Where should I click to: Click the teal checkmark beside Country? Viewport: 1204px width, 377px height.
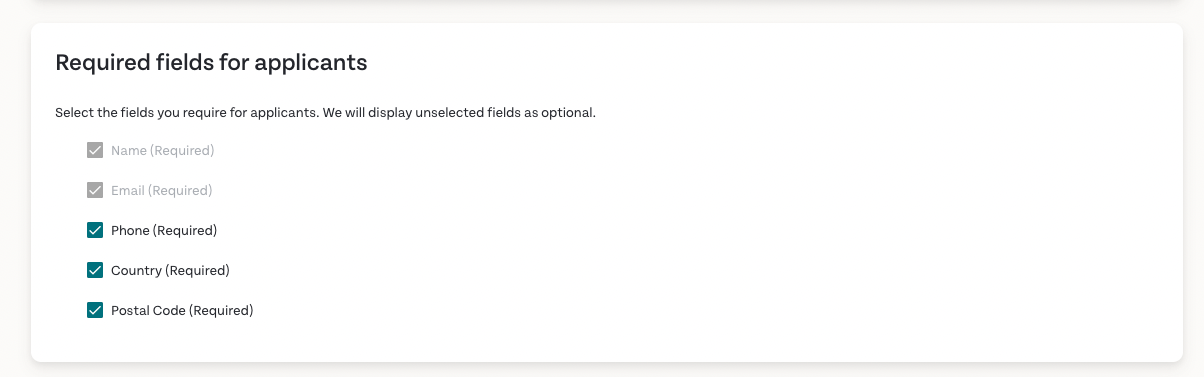[x=95, y=270]
